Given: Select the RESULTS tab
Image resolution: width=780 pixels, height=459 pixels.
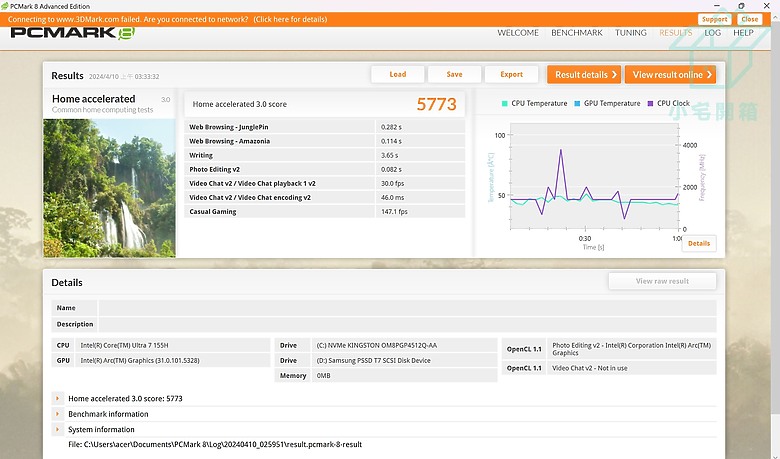Looking at the screenshot, I should 676,33.
